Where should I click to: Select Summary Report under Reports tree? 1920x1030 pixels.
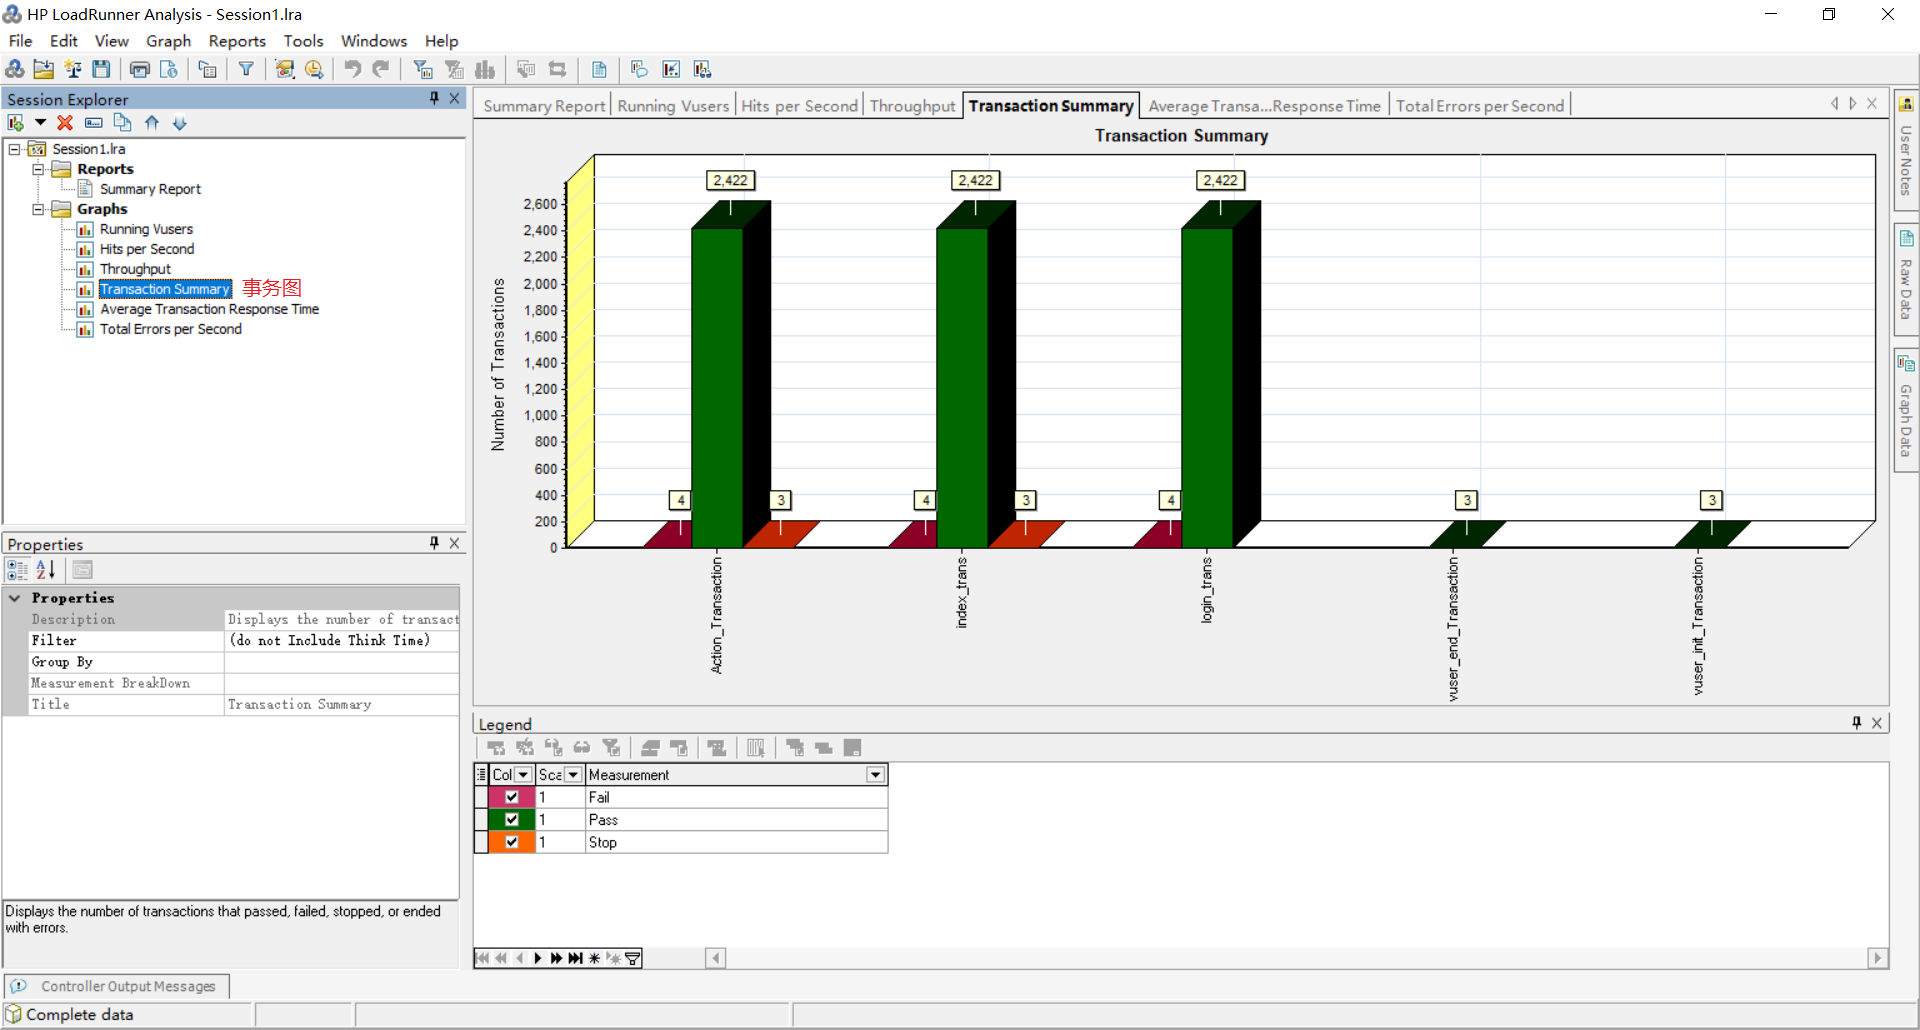tap(150, 189)
